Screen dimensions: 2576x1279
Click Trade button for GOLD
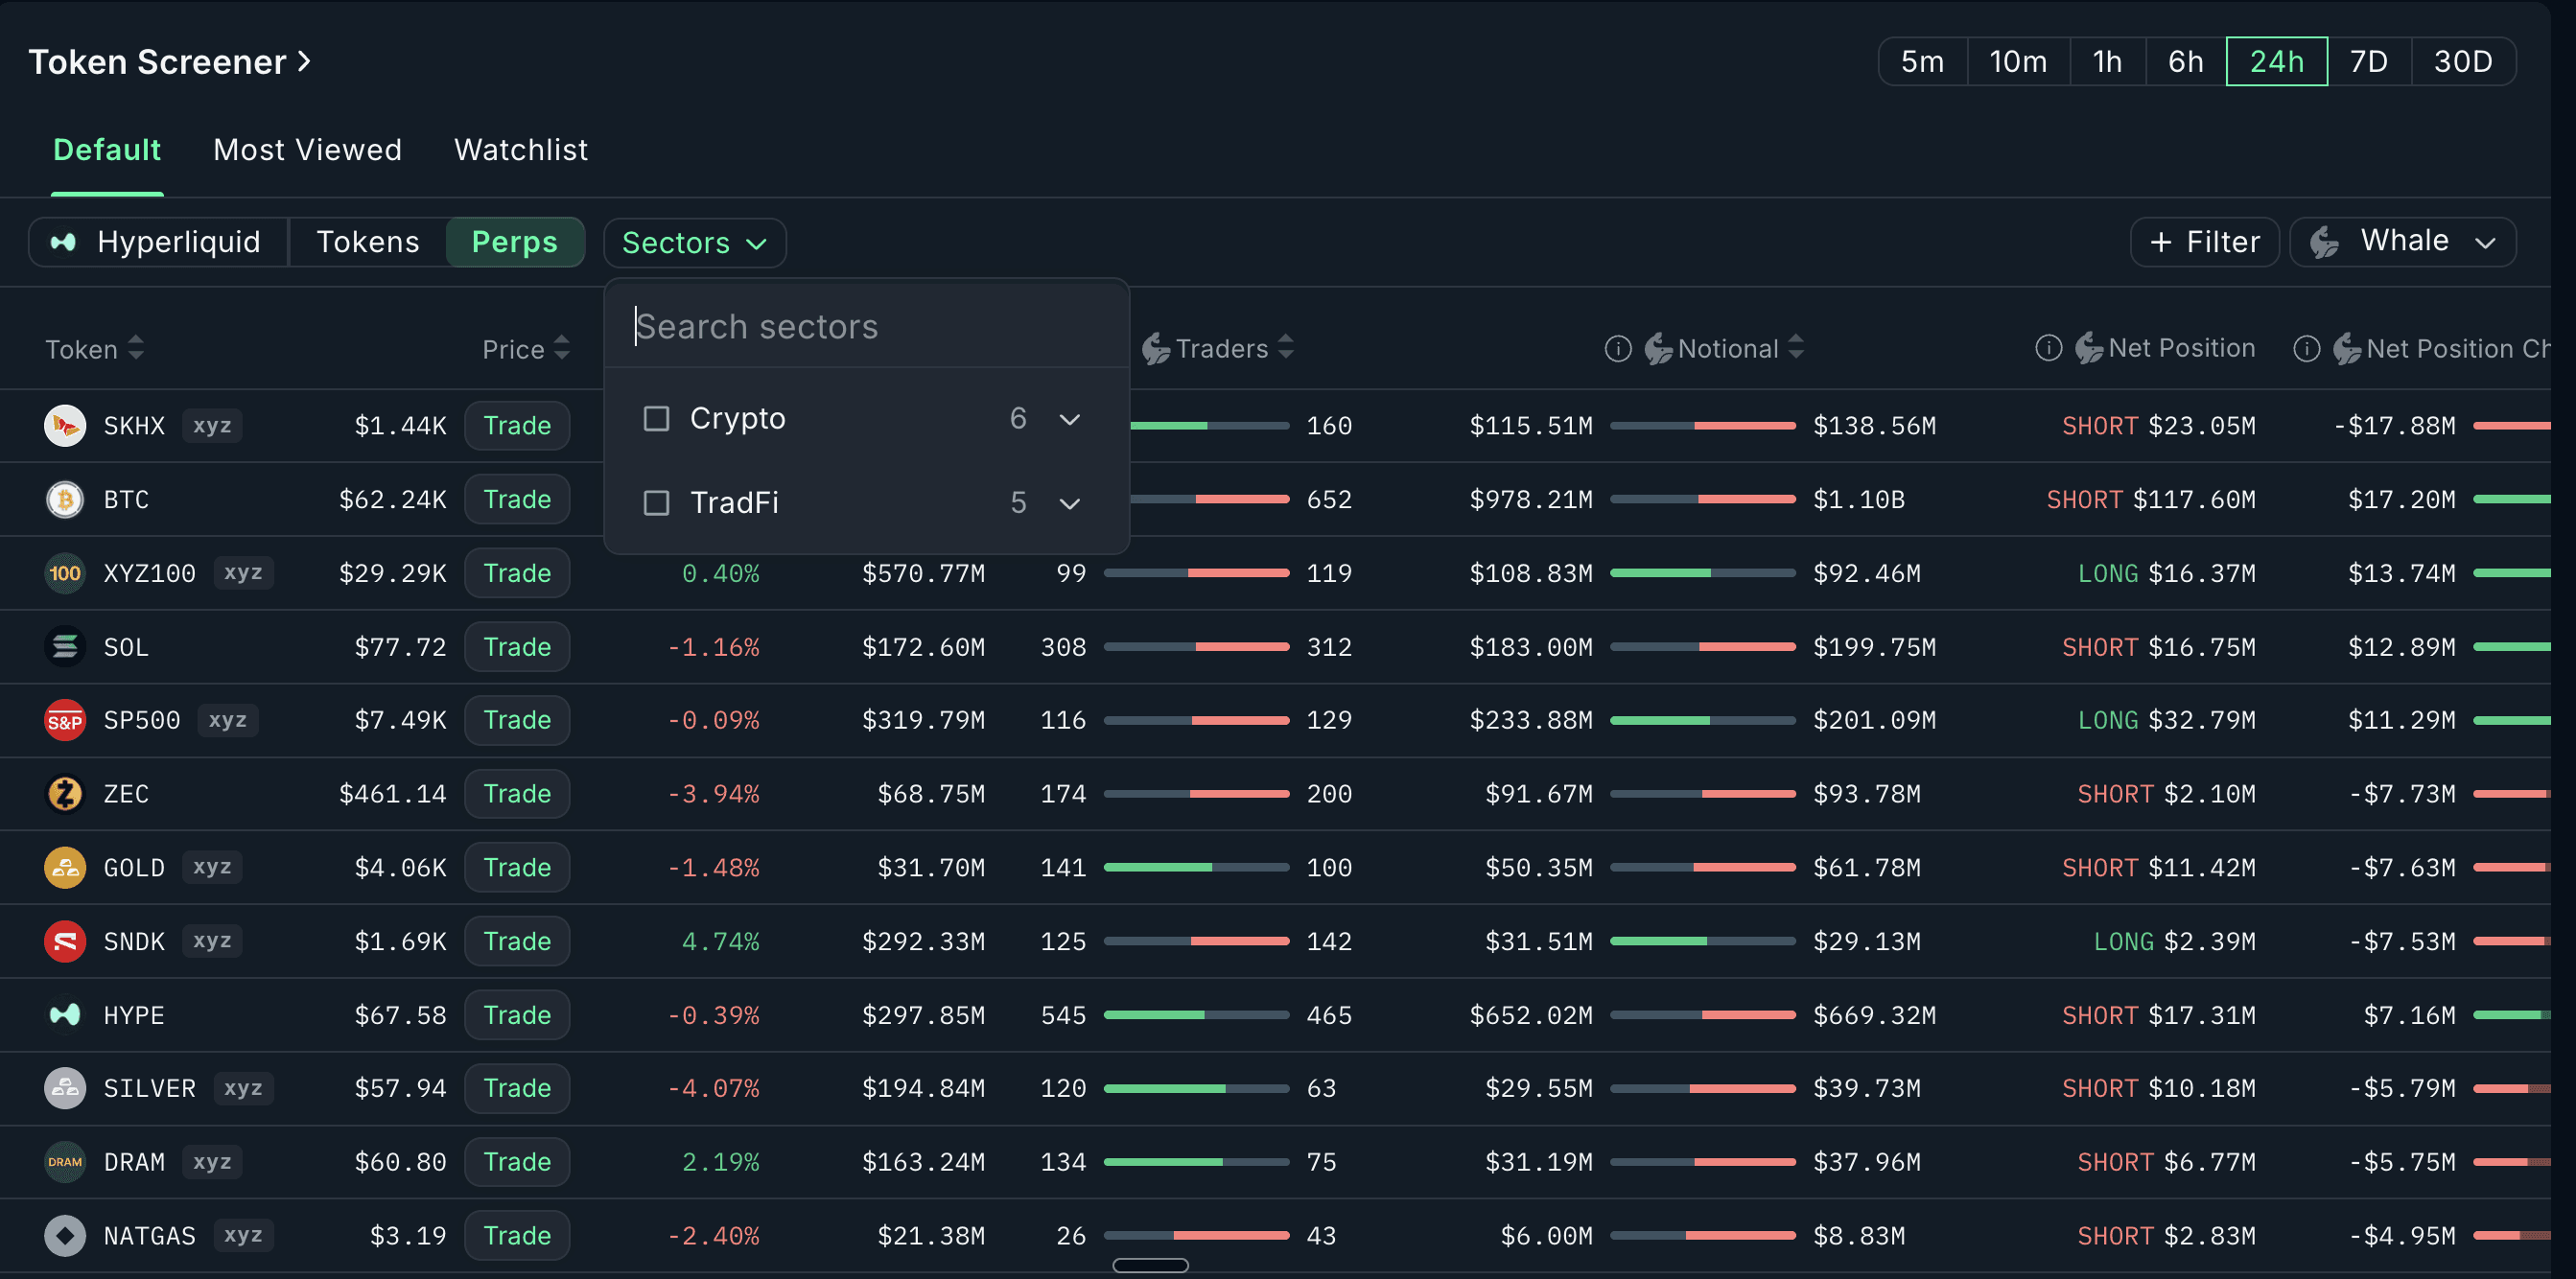(517, 867)
